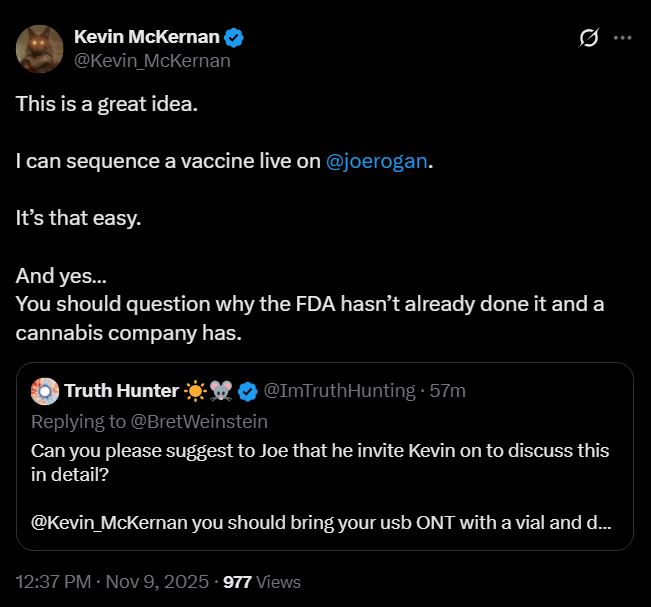Open the Truth Hunter display name
This screenshot has height=607, width=651.
121,390
